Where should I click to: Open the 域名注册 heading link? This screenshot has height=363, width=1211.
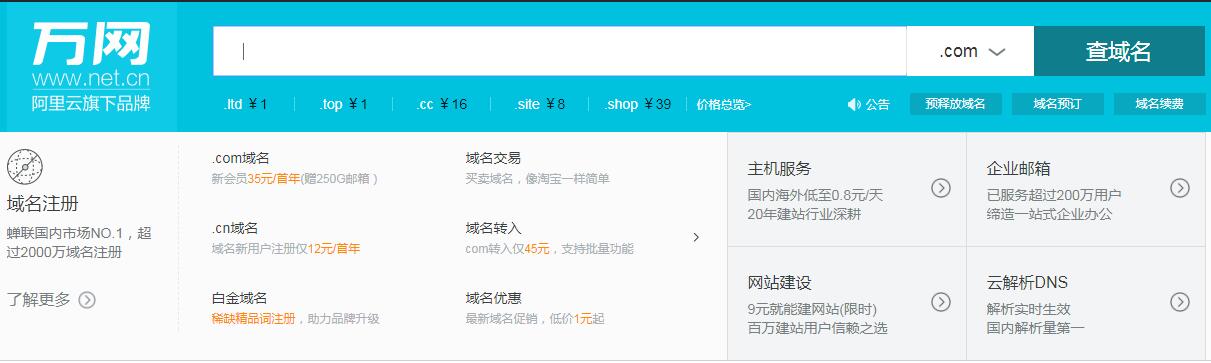pyautogui.click(x=42, y=204)
